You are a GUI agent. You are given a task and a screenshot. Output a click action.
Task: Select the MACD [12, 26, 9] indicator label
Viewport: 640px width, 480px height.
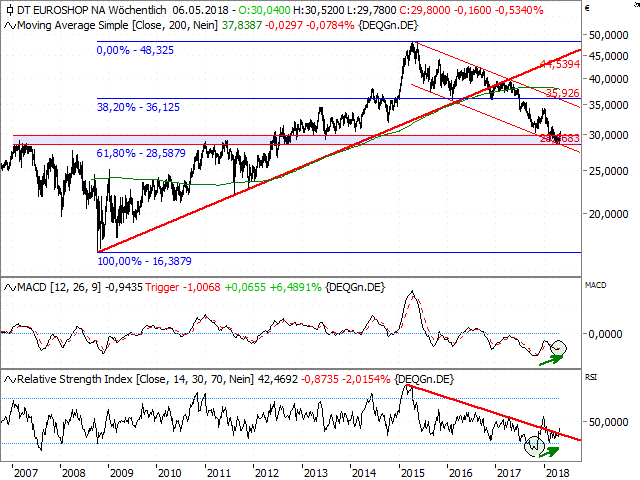[x=59, y=288]
